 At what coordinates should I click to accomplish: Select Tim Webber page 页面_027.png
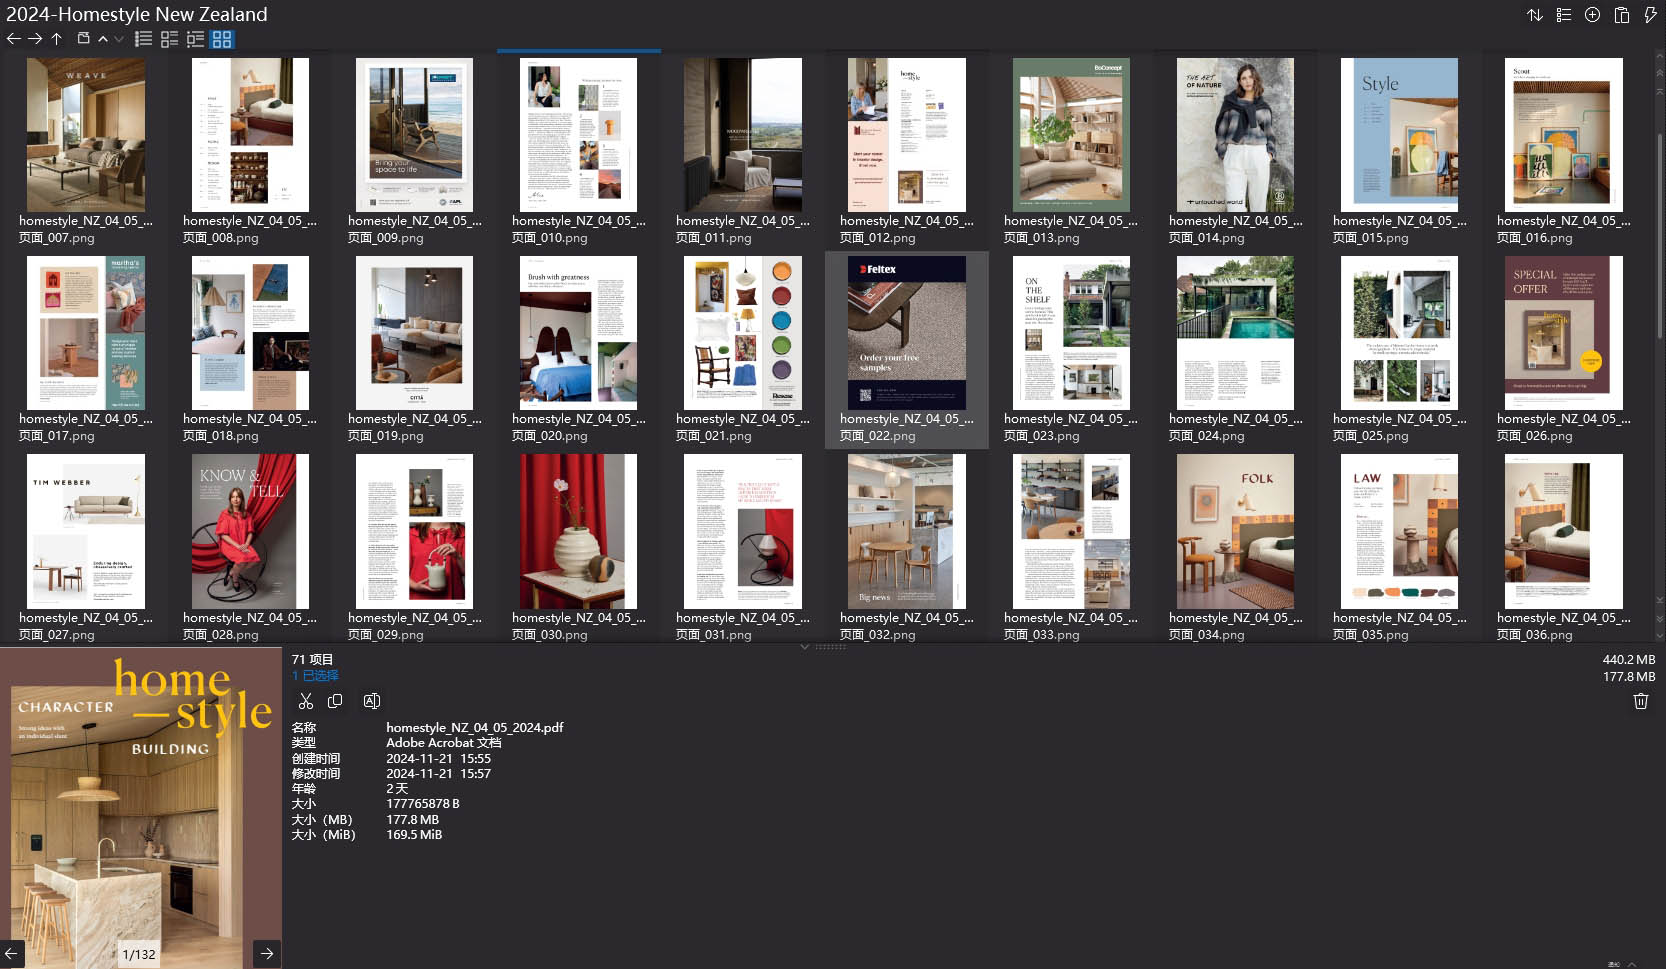click(x=86, y=531)
